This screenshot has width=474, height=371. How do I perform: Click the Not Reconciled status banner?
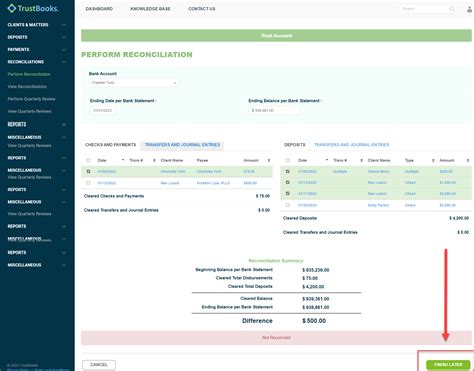click(276, 338)
